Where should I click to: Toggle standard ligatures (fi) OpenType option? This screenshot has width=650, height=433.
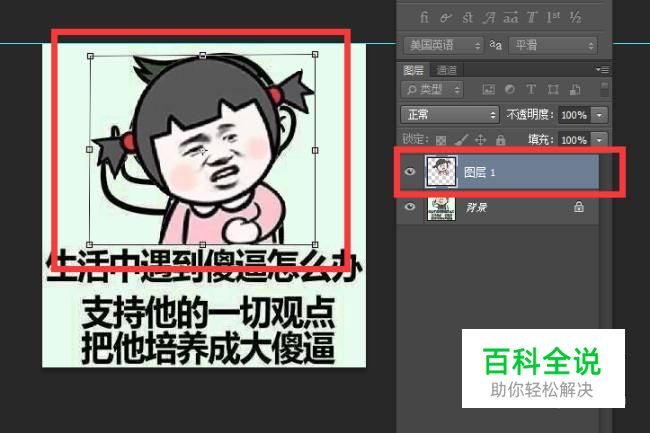point(424,17)
